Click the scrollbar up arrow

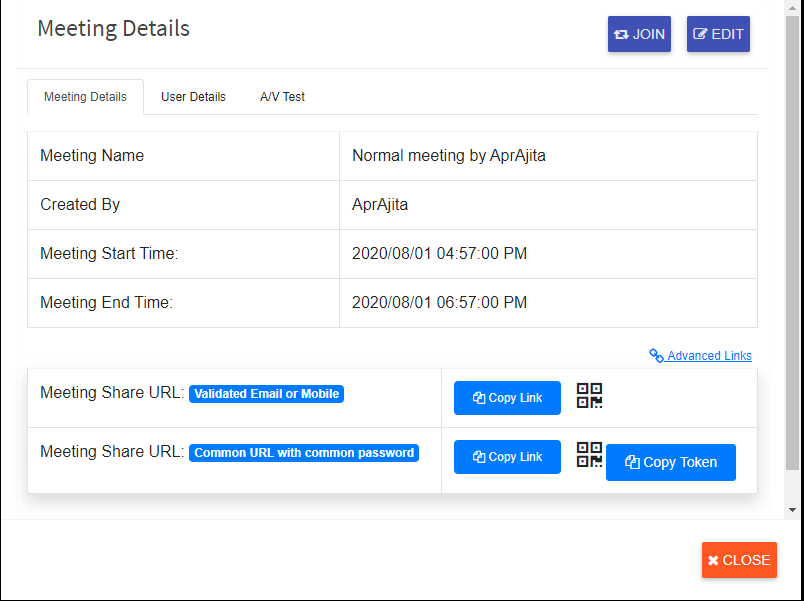(793, 8)
